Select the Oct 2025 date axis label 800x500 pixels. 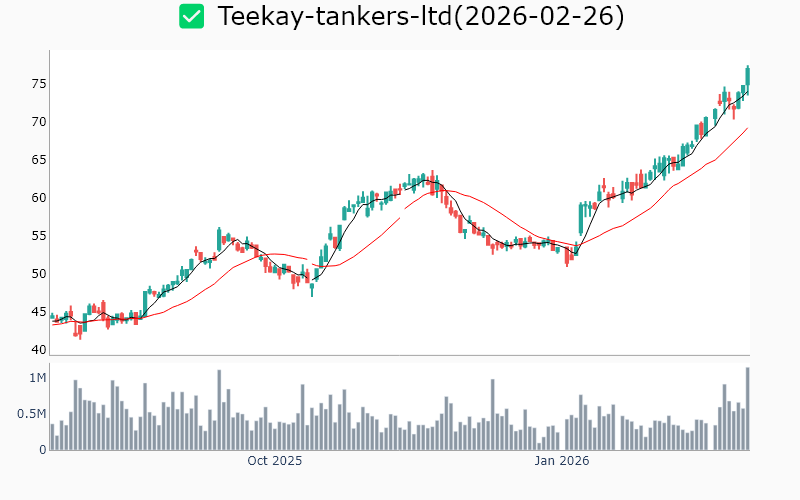(274, 461)
